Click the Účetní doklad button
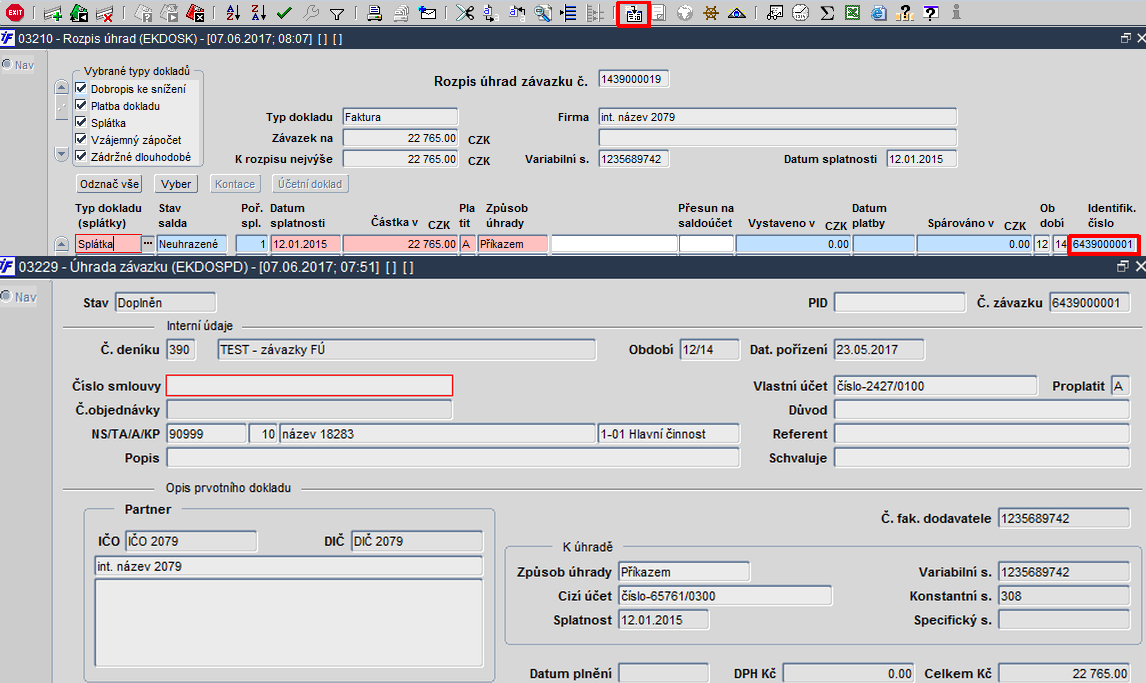This screenshot has height=683, width=1146. (x=310, y=184)
